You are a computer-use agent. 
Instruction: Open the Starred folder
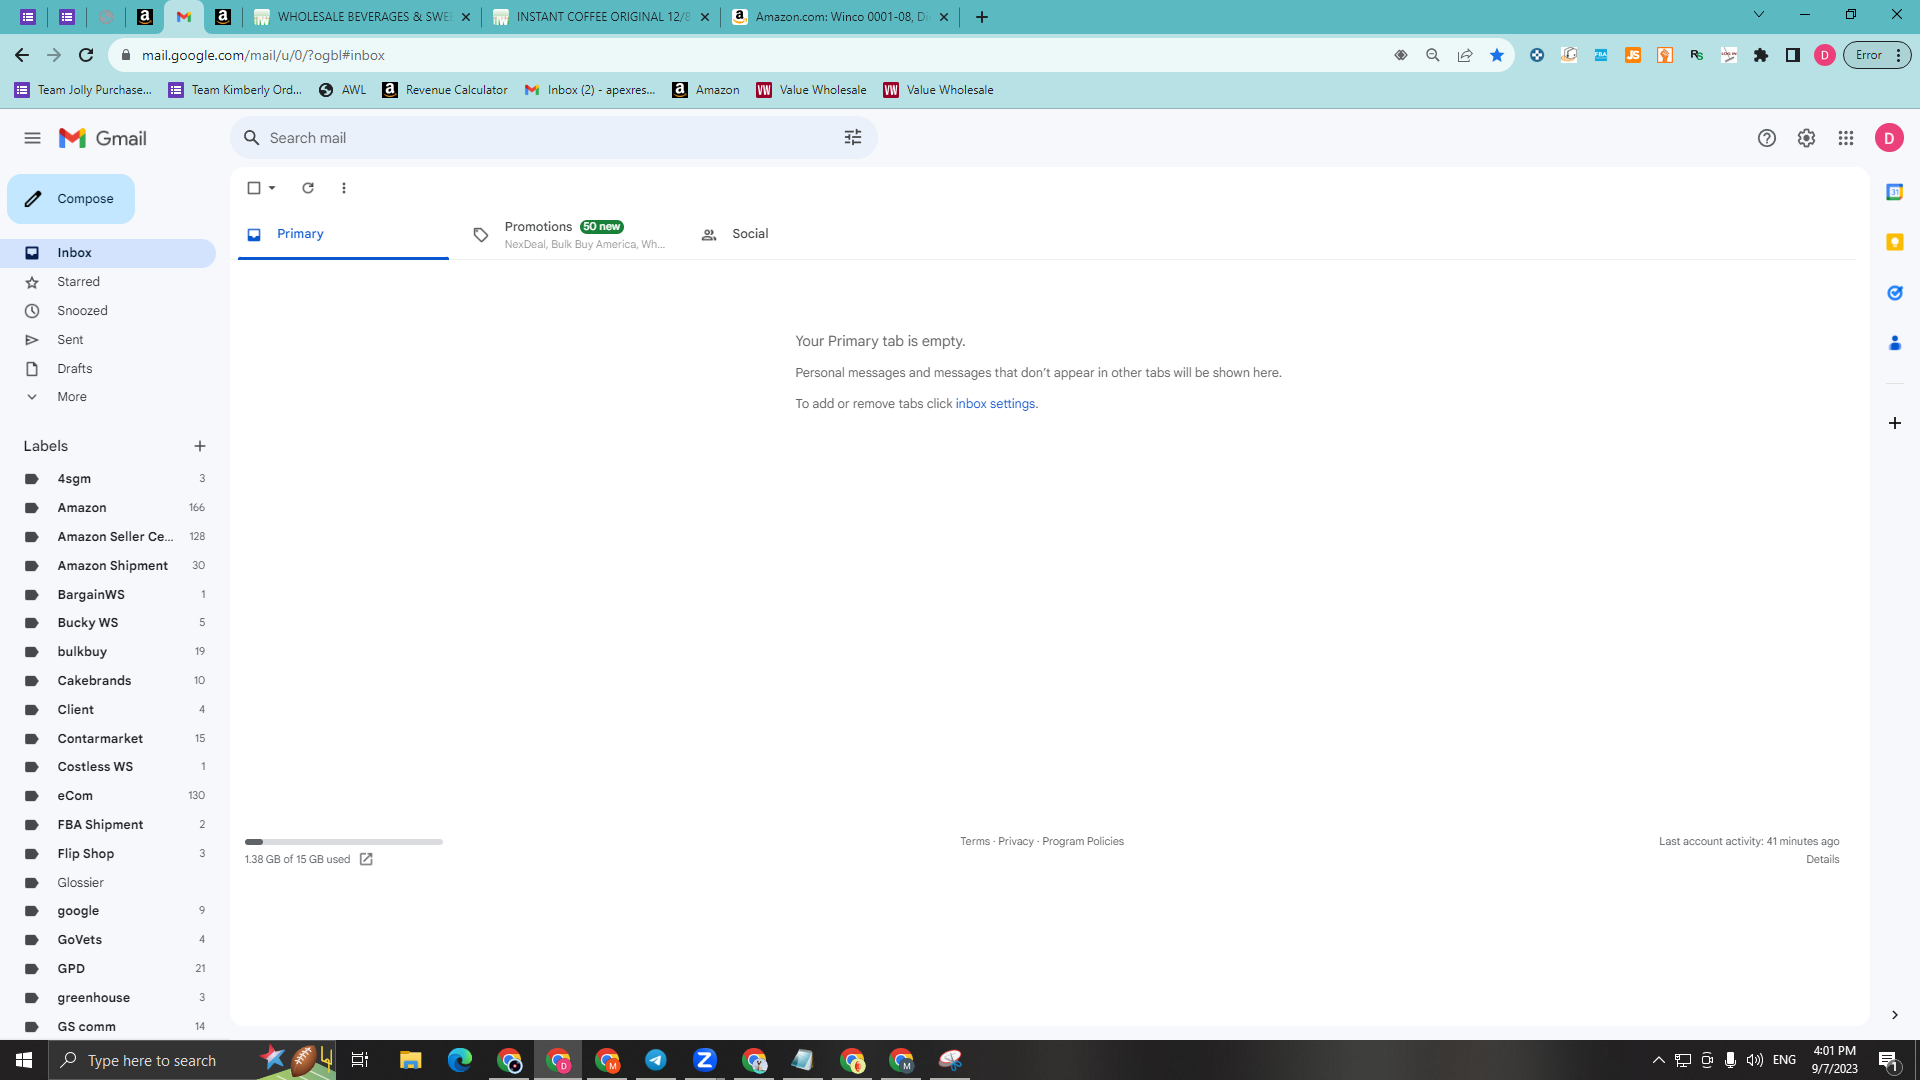(78, 282)
